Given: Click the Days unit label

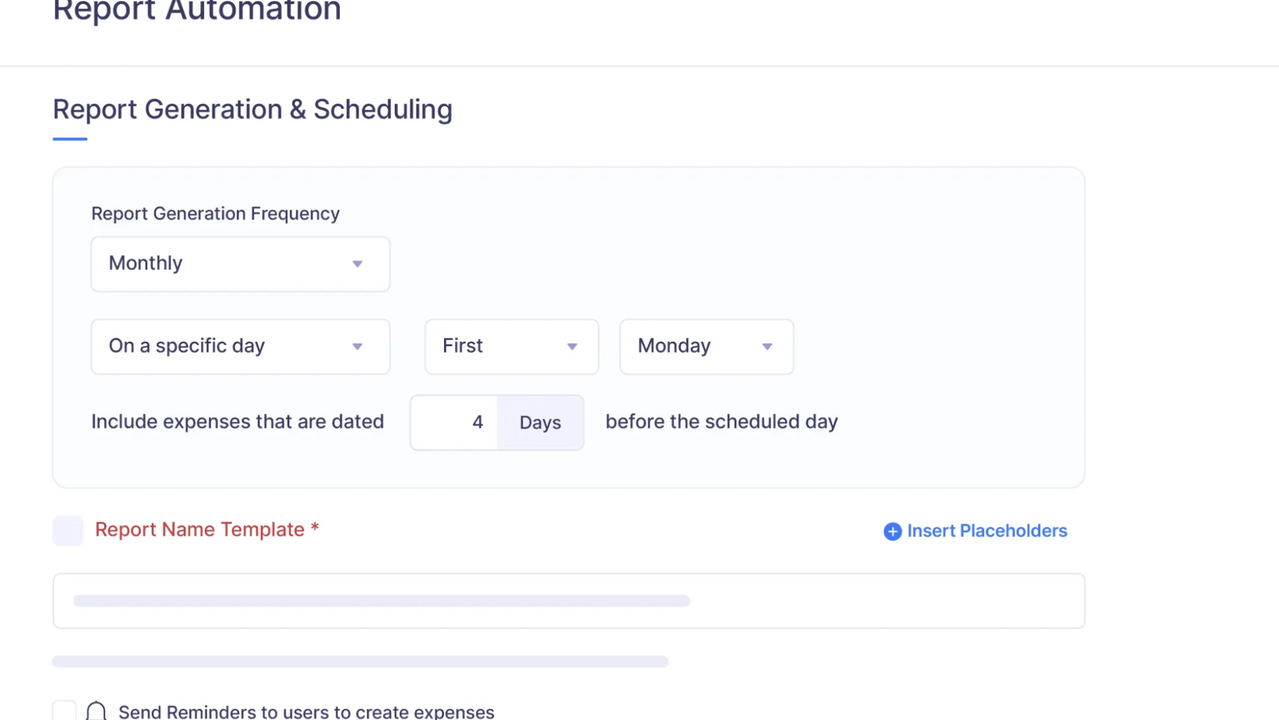Looking at the screenshot, I should [540, 422].
